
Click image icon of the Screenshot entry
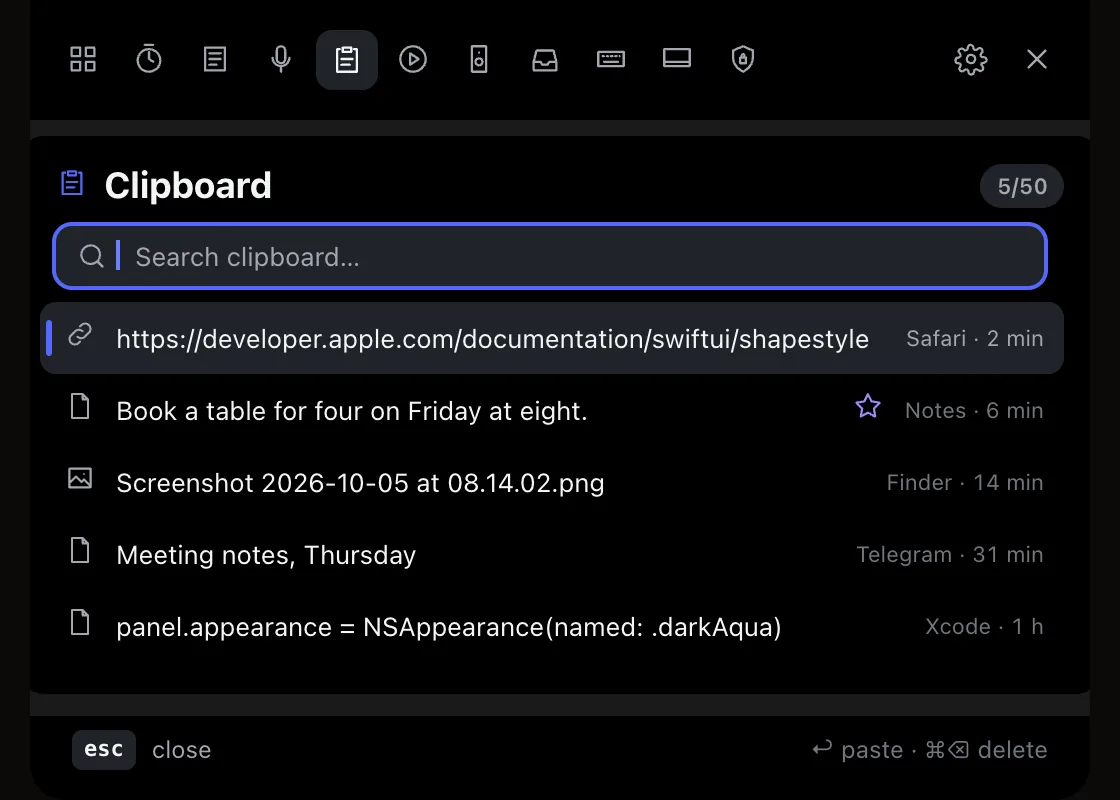pyautogui.click(x=80, y=478)
